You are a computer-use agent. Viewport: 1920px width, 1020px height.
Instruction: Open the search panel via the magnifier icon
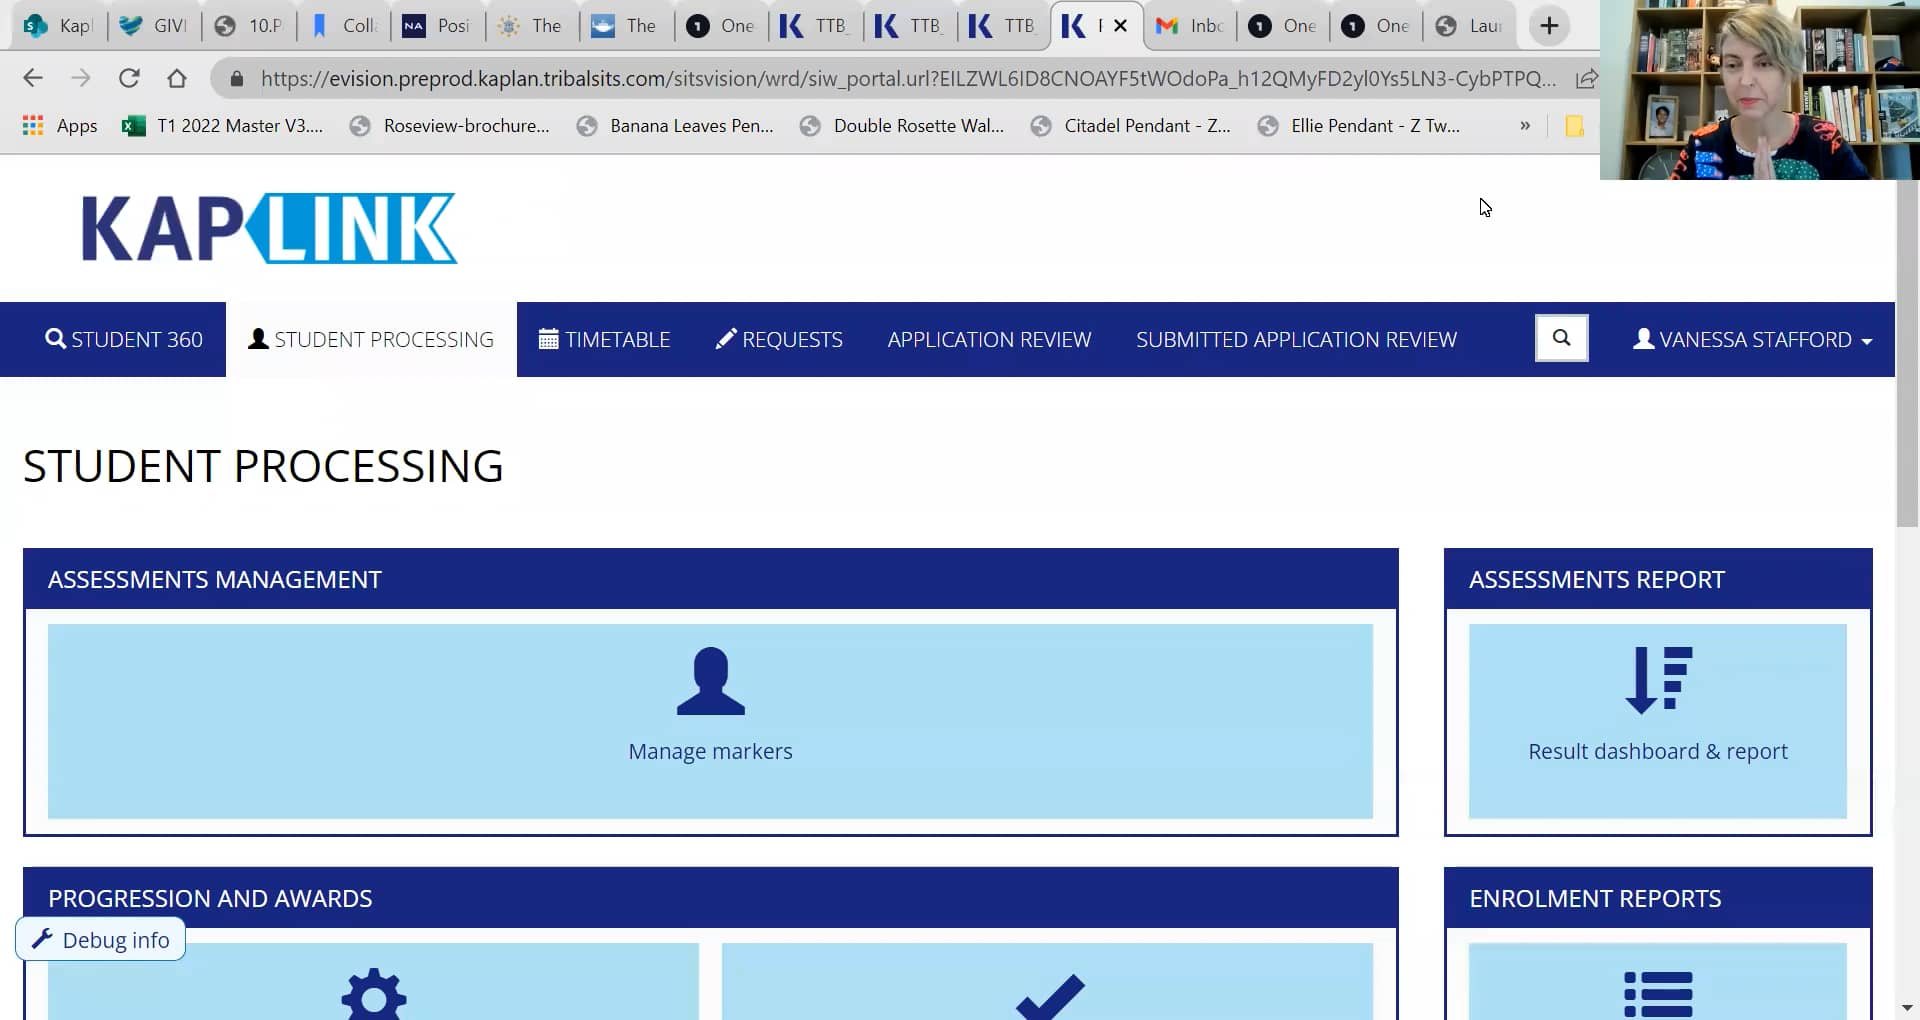1561,338
